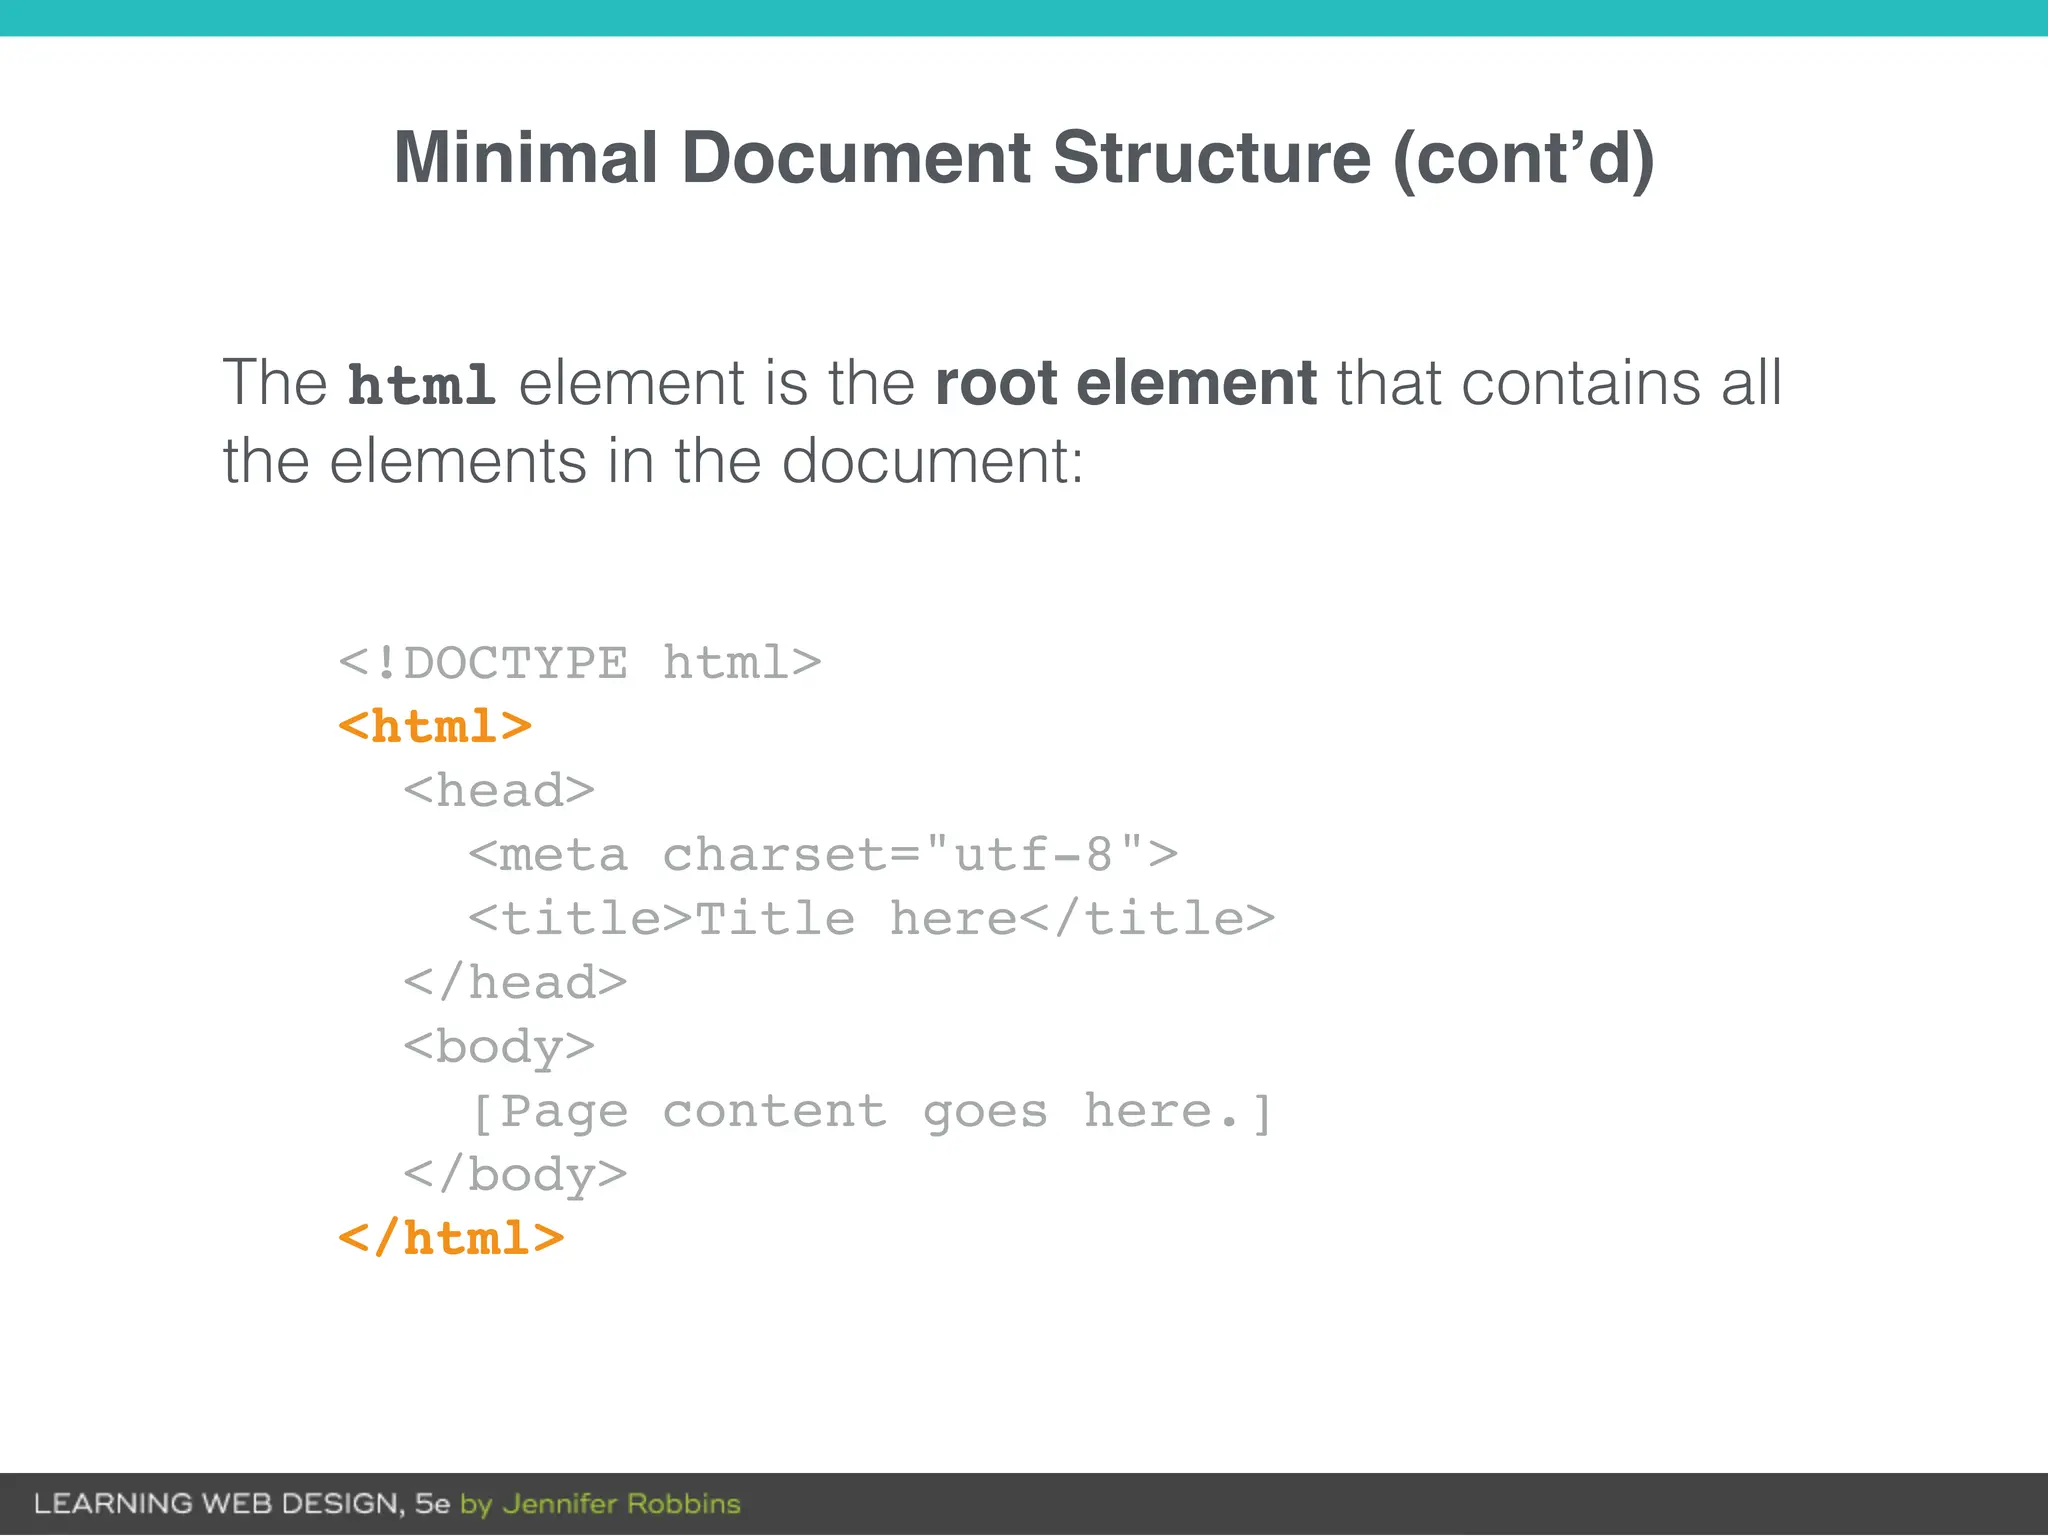Click the closing '</body>' tag line
2048x1536 pixels.
[x=515, y=1175]
